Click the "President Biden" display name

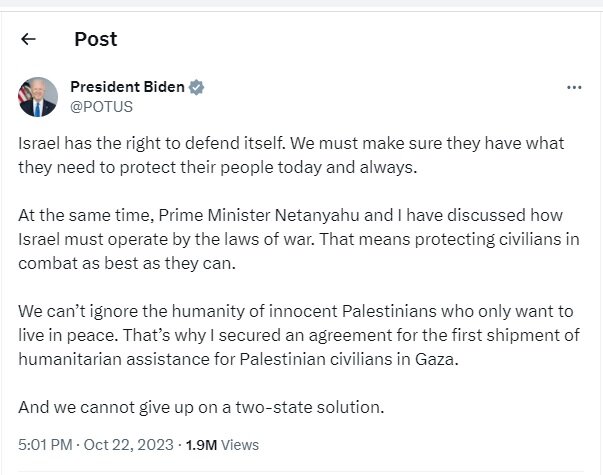(x=127, y=87)
